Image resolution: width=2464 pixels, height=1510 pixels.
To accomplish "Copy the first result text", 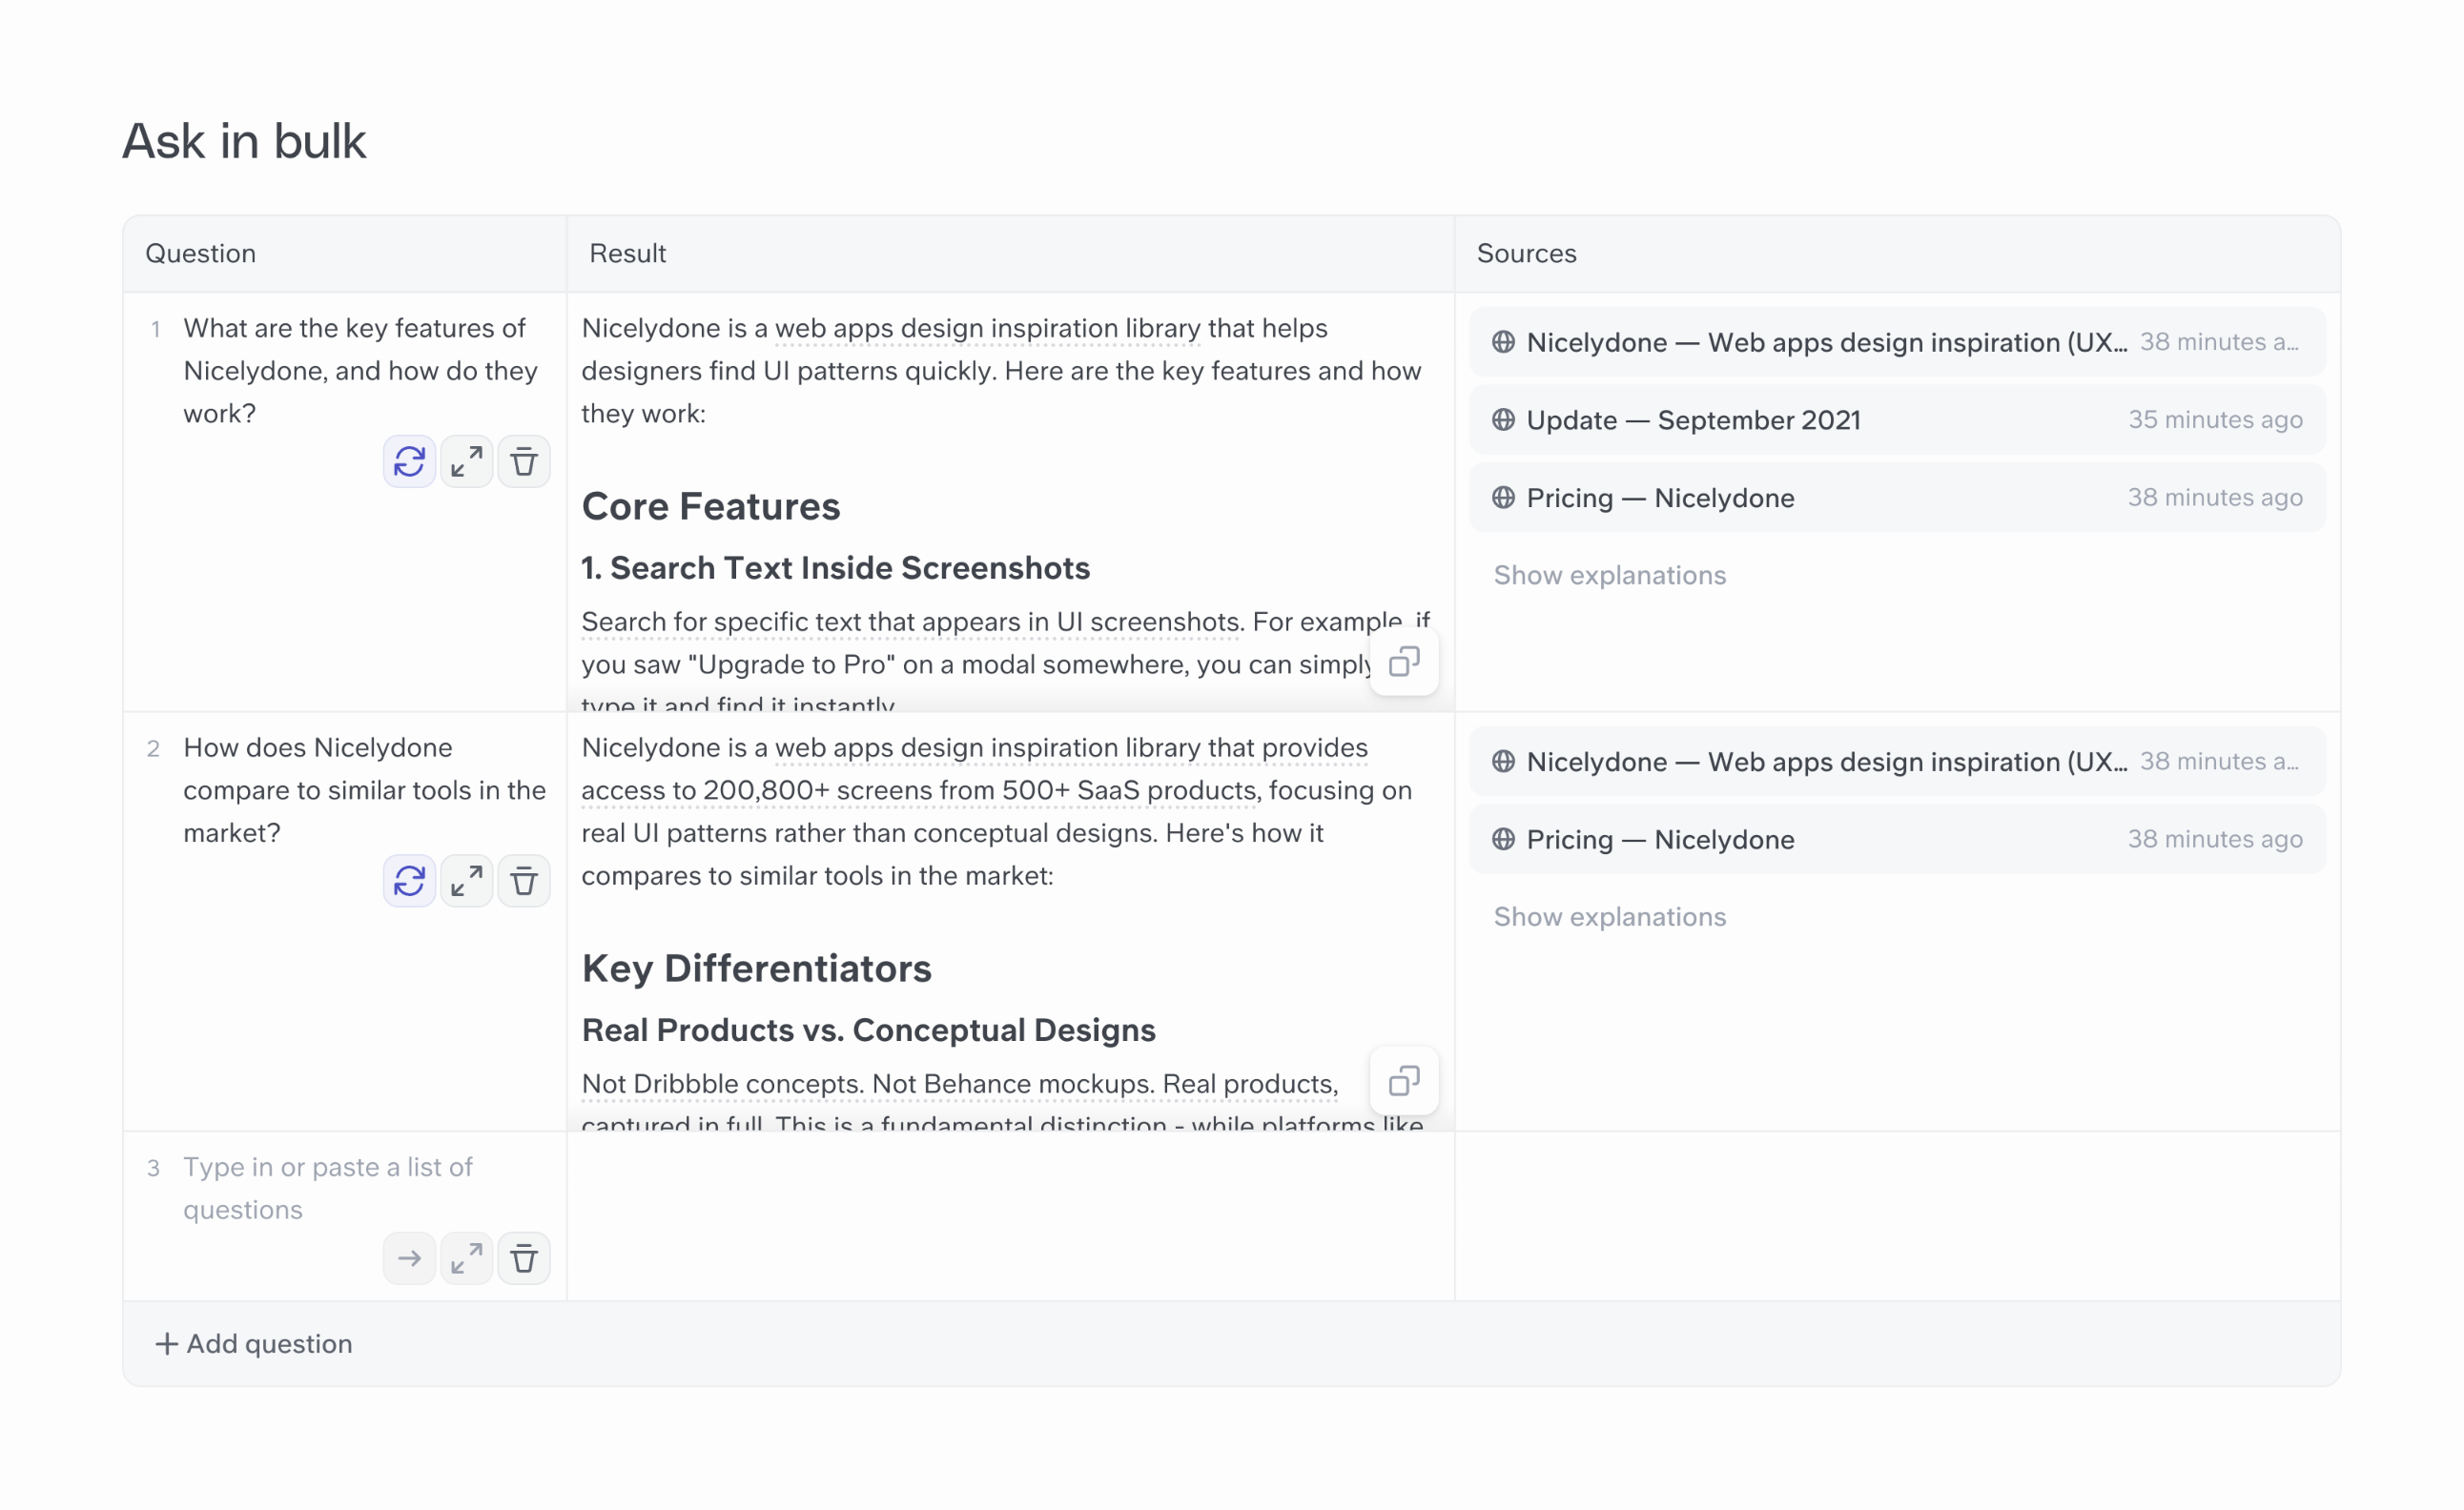I will (1404, 661).
